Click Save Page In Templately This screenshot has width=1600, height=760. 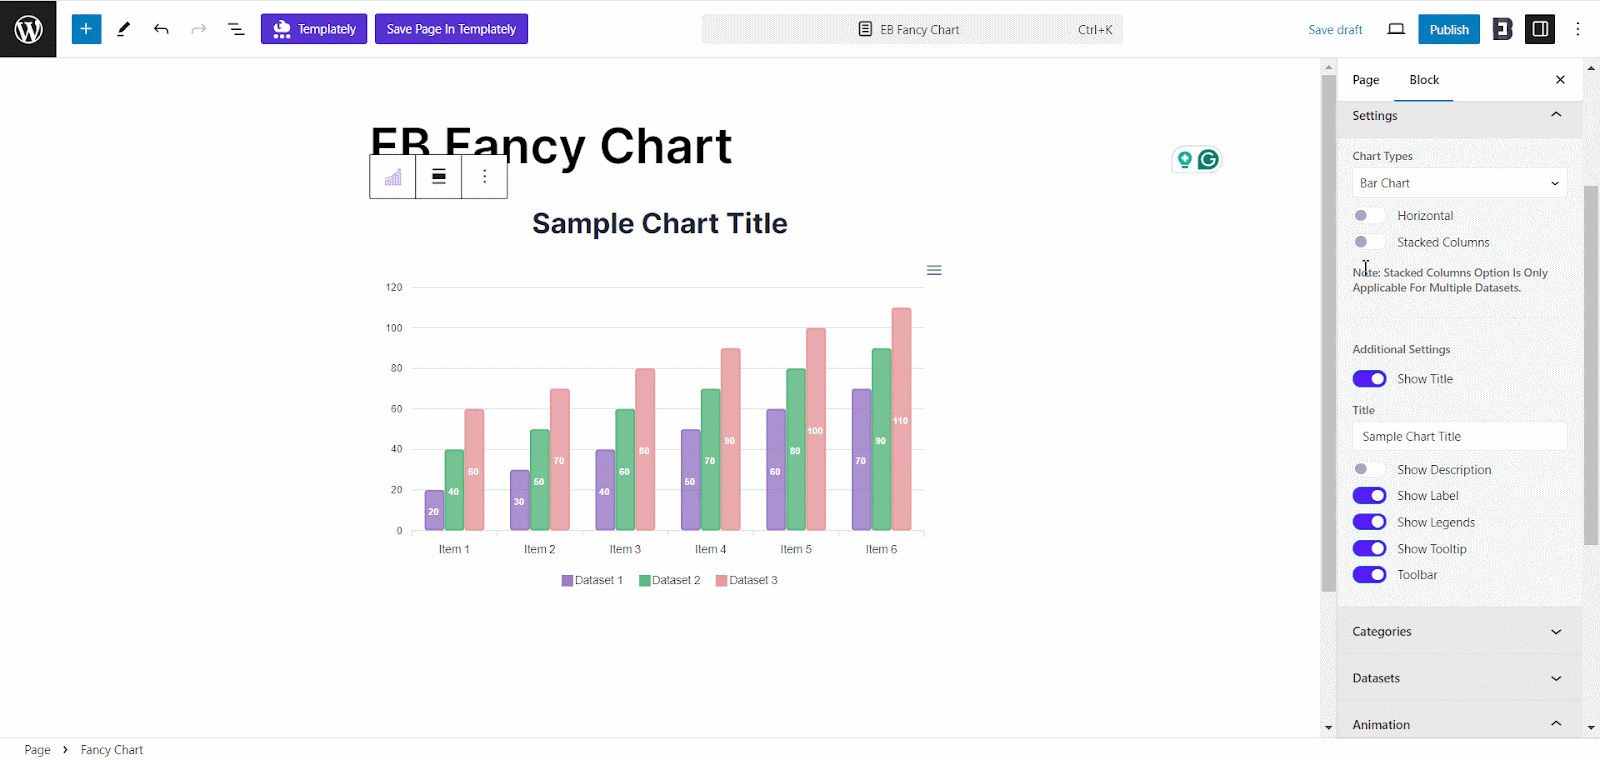pos(451,29)
